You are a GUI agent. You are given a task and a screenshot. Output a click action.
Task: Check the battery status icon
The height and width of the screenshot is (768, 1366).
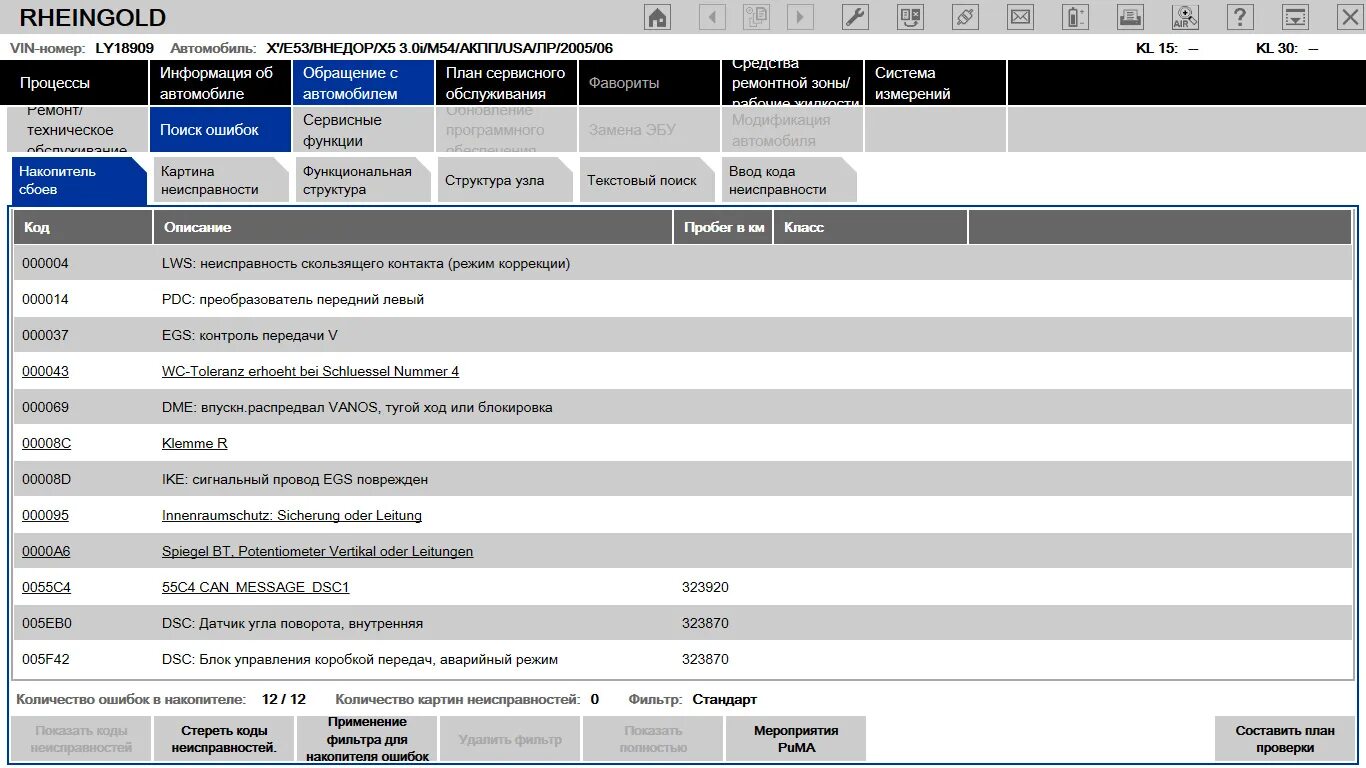tap(1075, 17)
